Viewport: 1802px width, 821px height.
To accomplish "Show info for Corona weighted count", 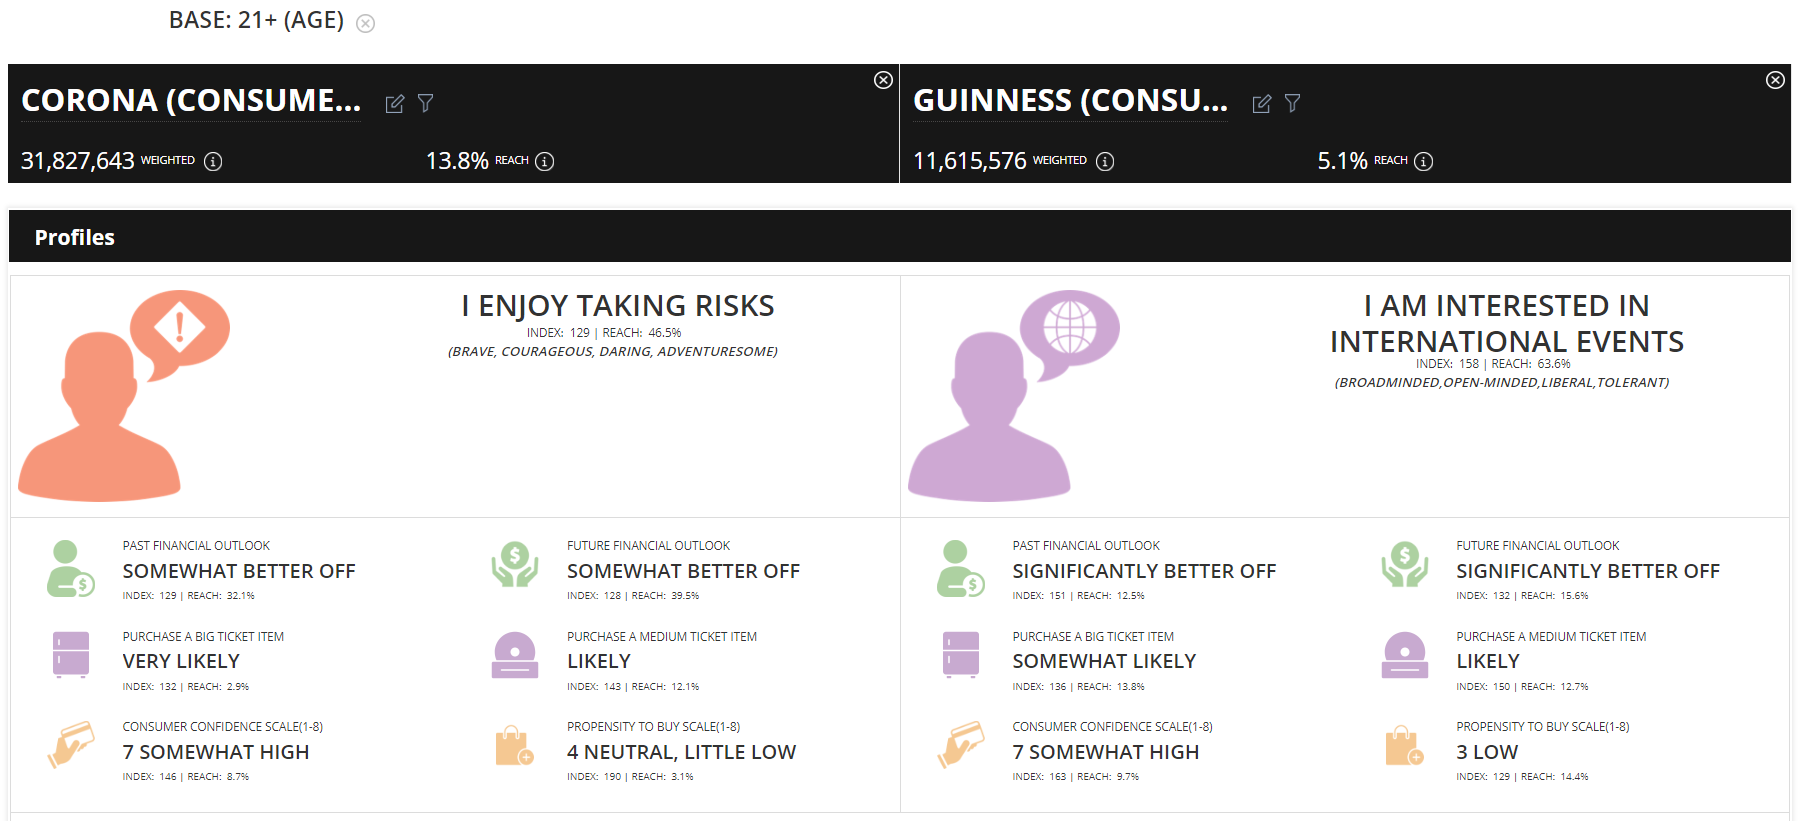I will point(213,161).
